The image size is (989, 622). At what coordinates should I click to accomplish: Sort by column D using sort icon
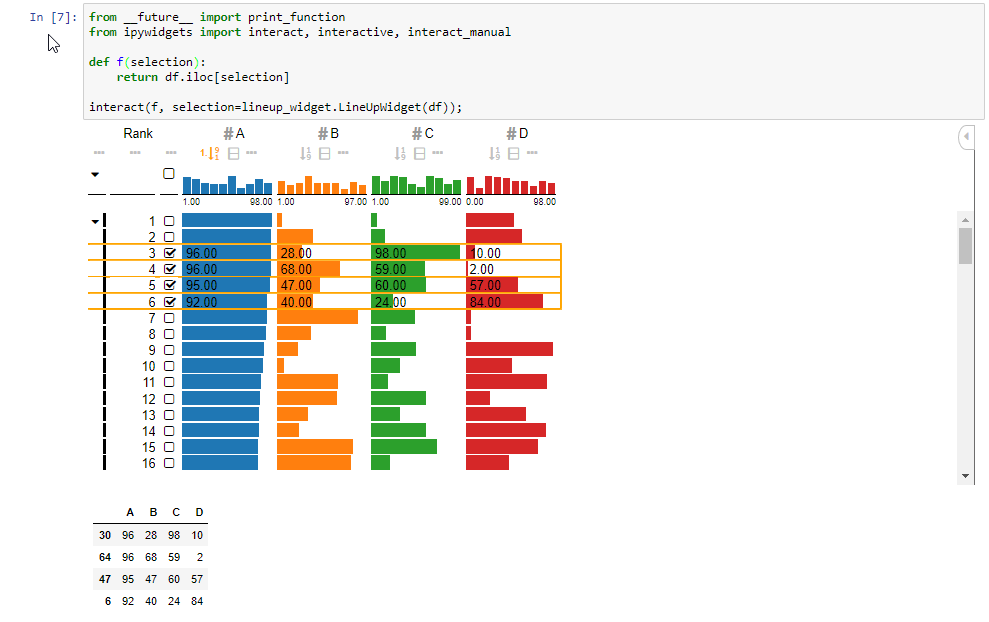(494, 153)
